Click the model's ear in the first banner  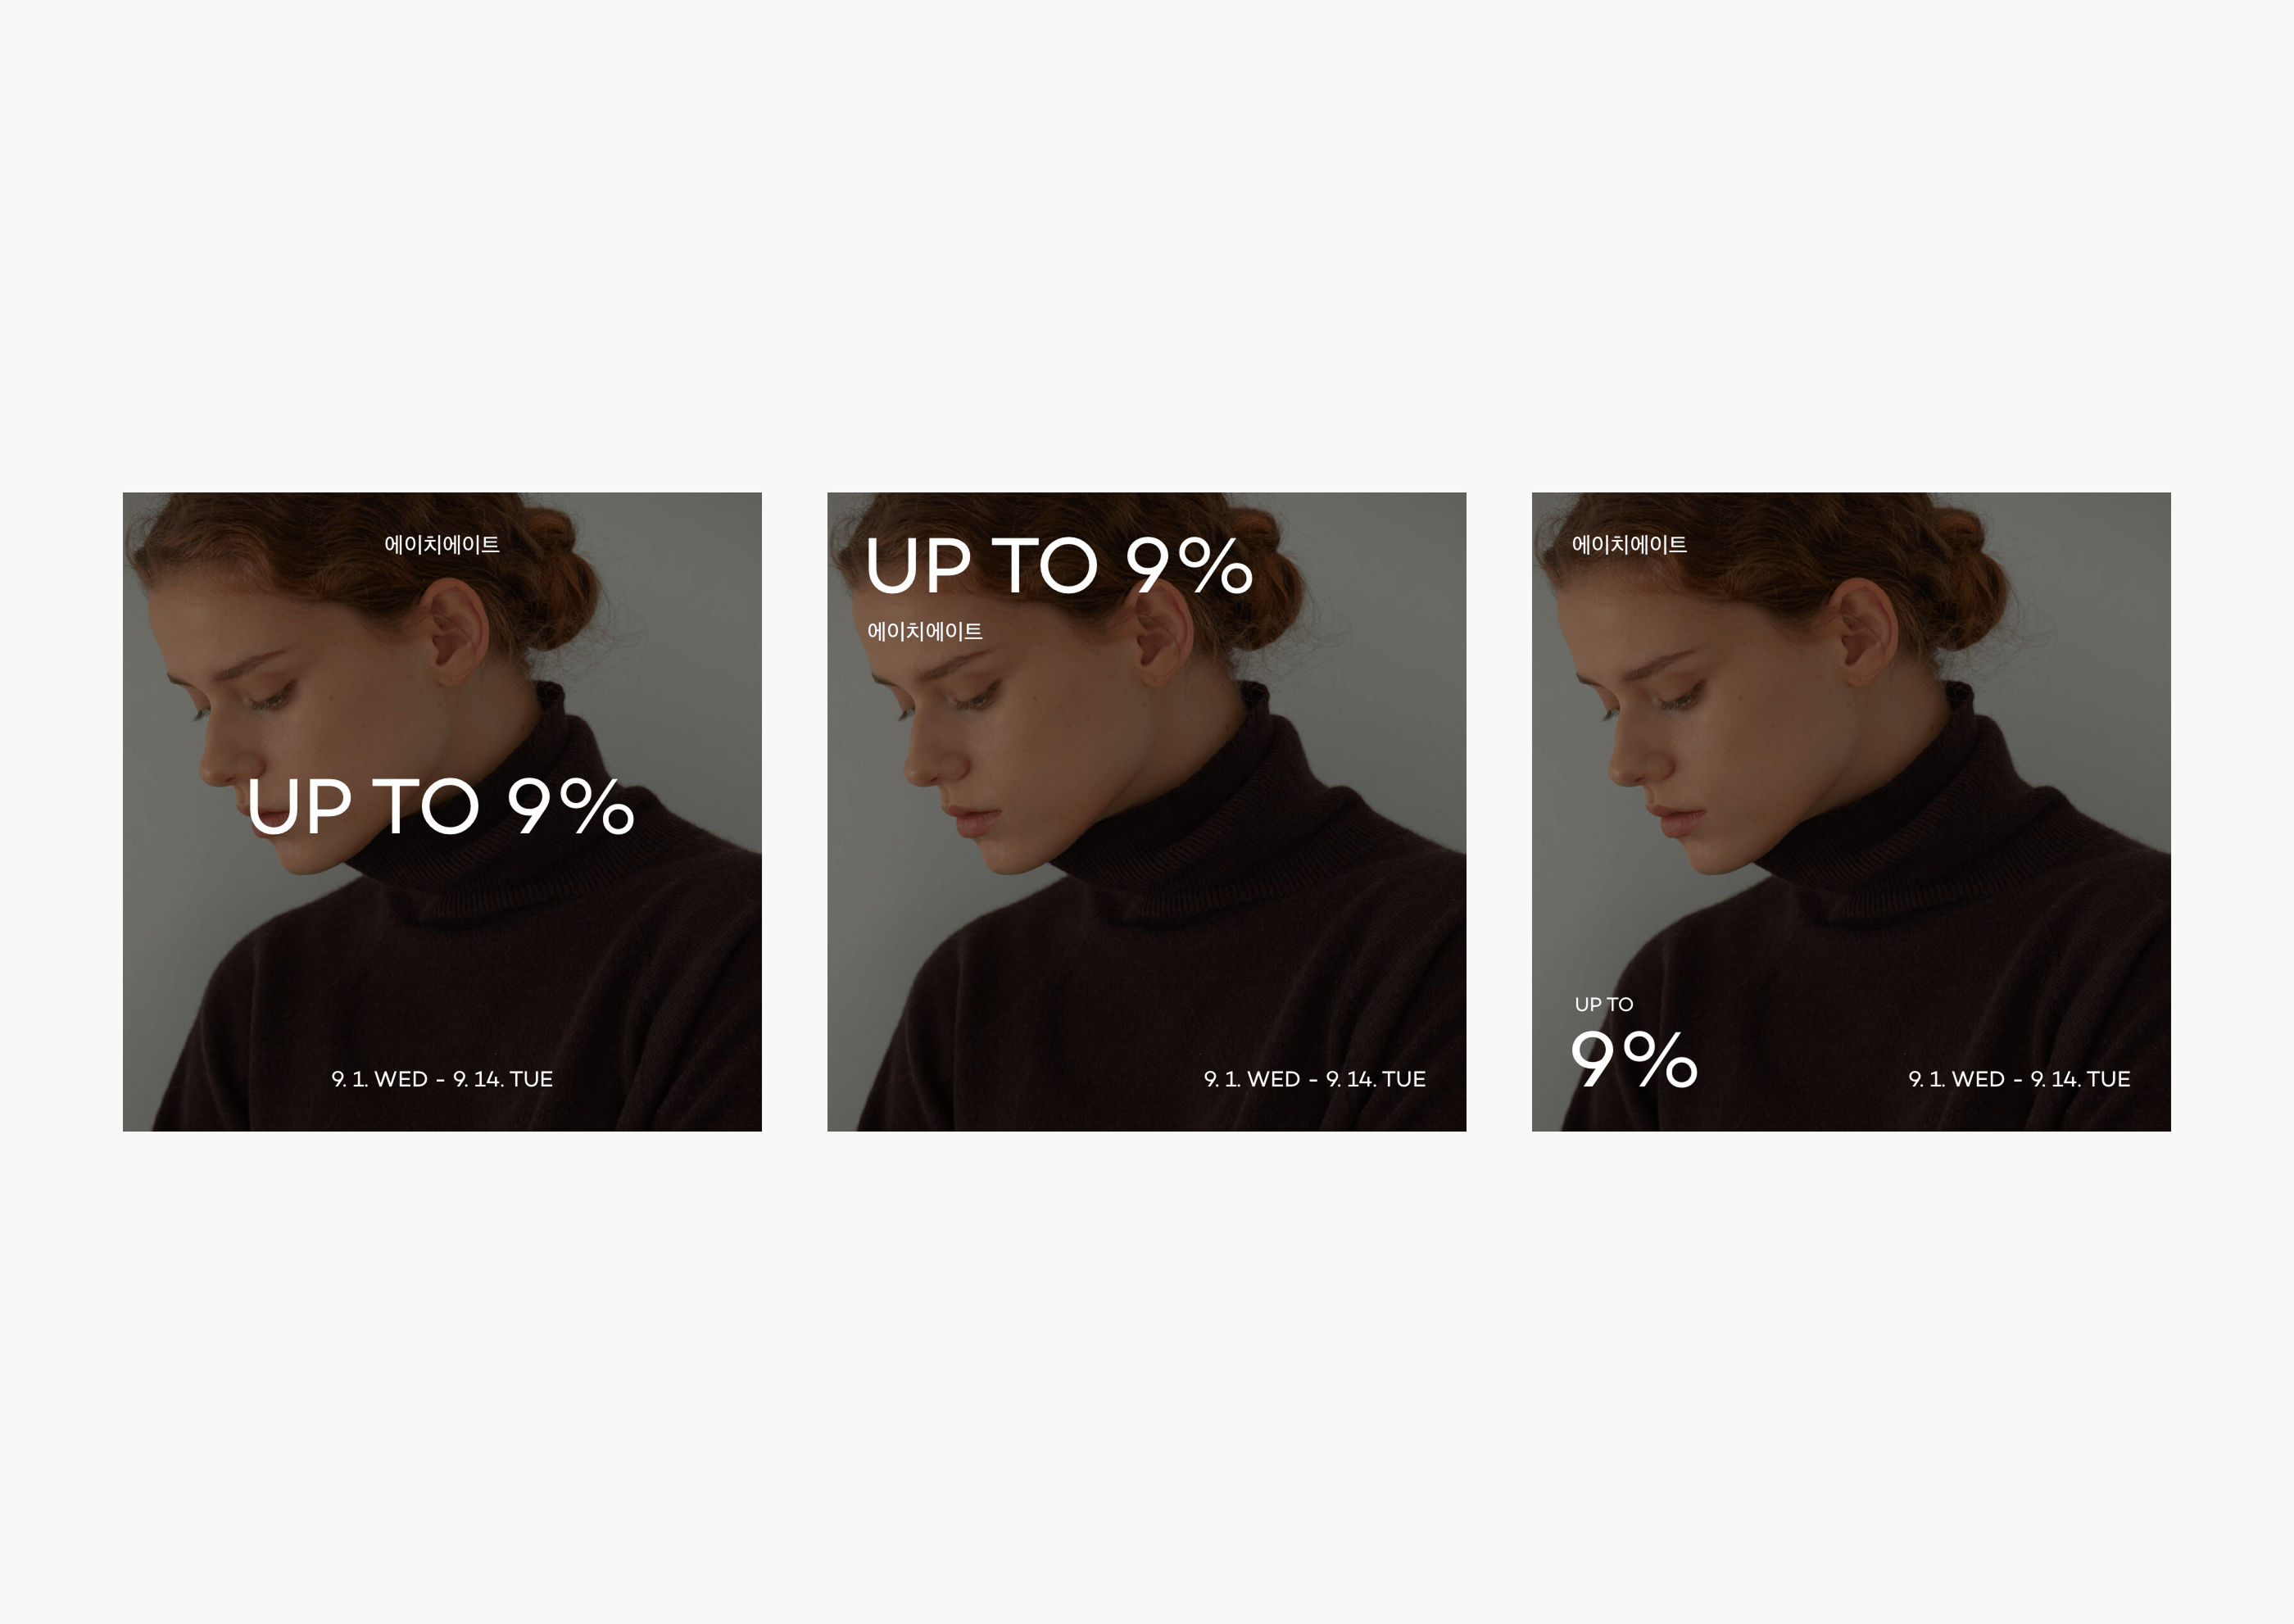(x=458, y=632)
